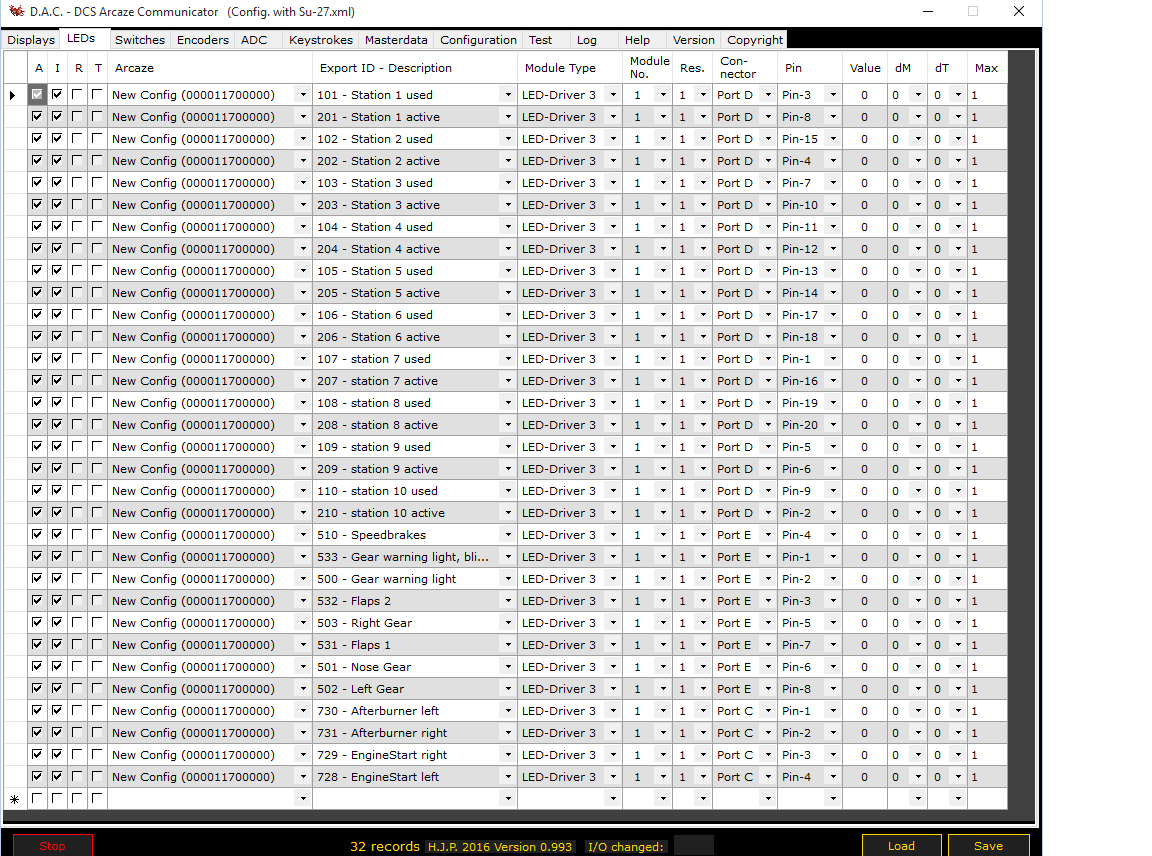Open dM dropdown for Flaps 2 row
The width and height of the screenshot is (1152, 856).
click(x=918, y=601)
